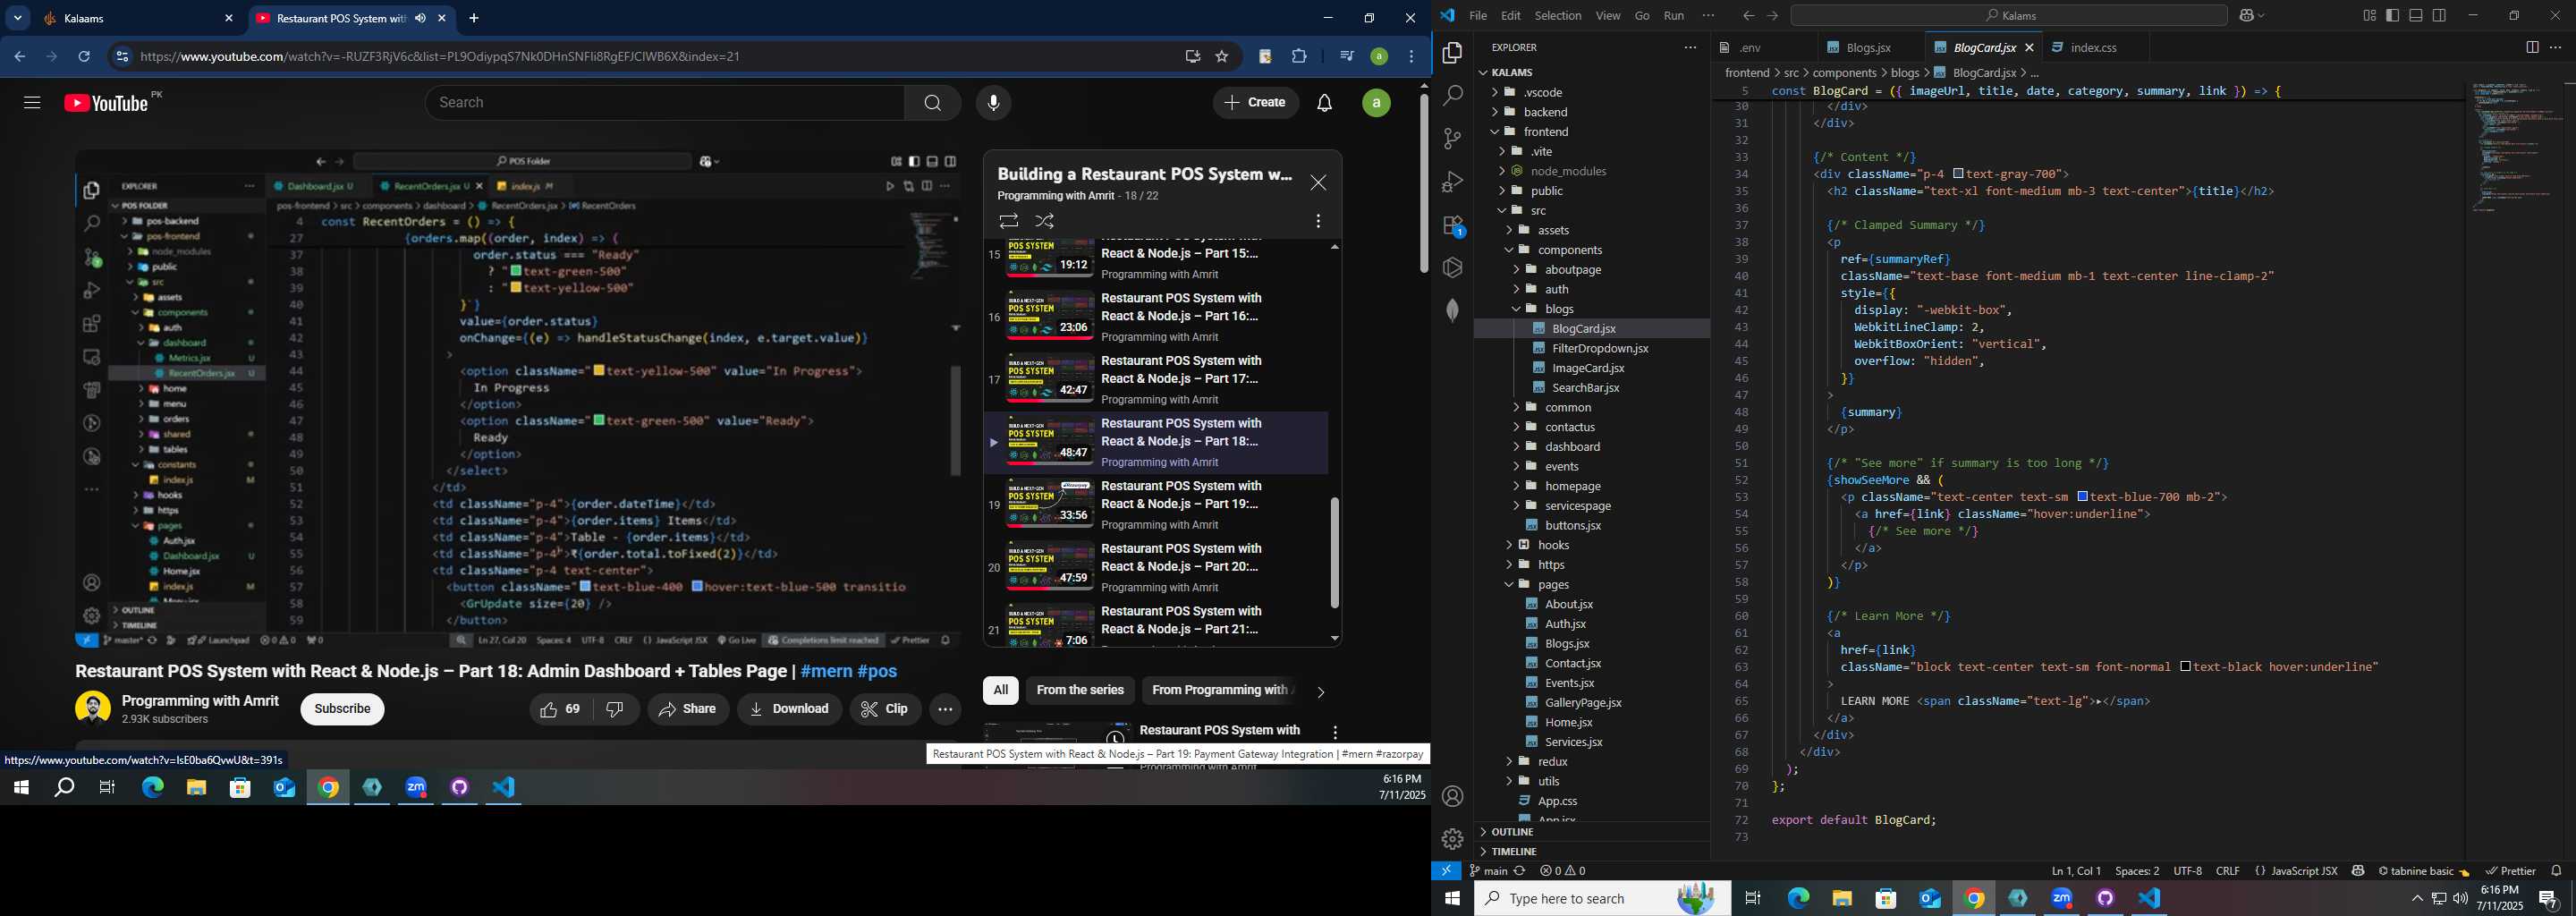Open Extensions view in VS Code activity bar
Viewport: 2576px width, 916px height.
1453,226
